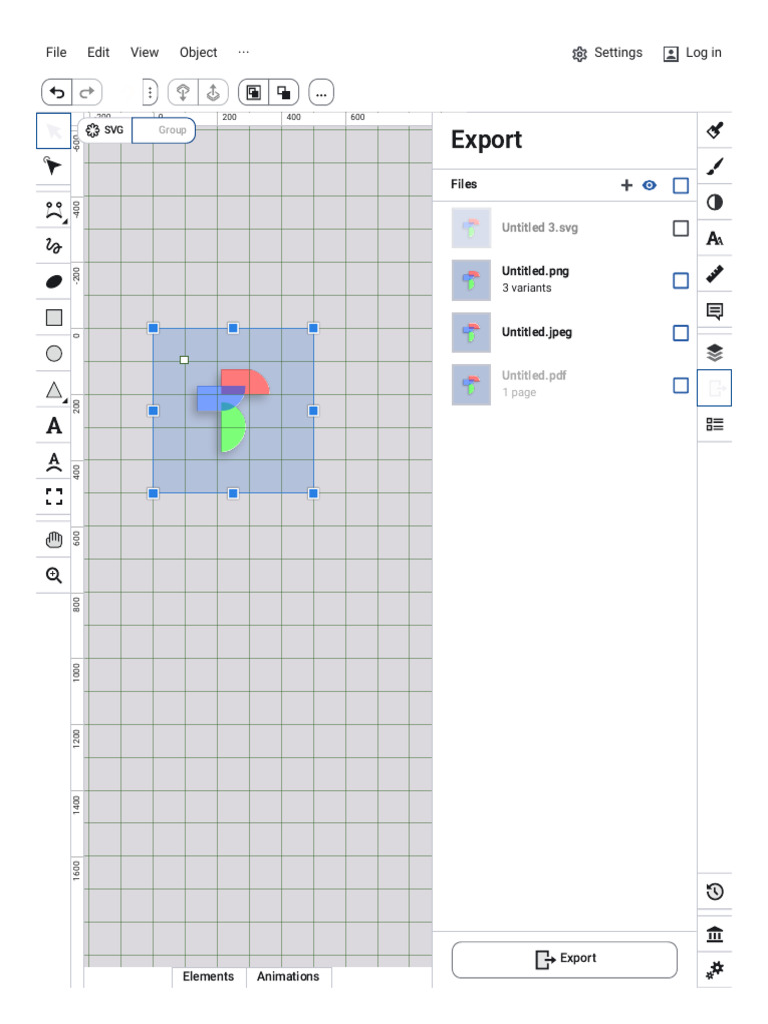
Task: Switch to the Animations tab
Action: point(288,976)
